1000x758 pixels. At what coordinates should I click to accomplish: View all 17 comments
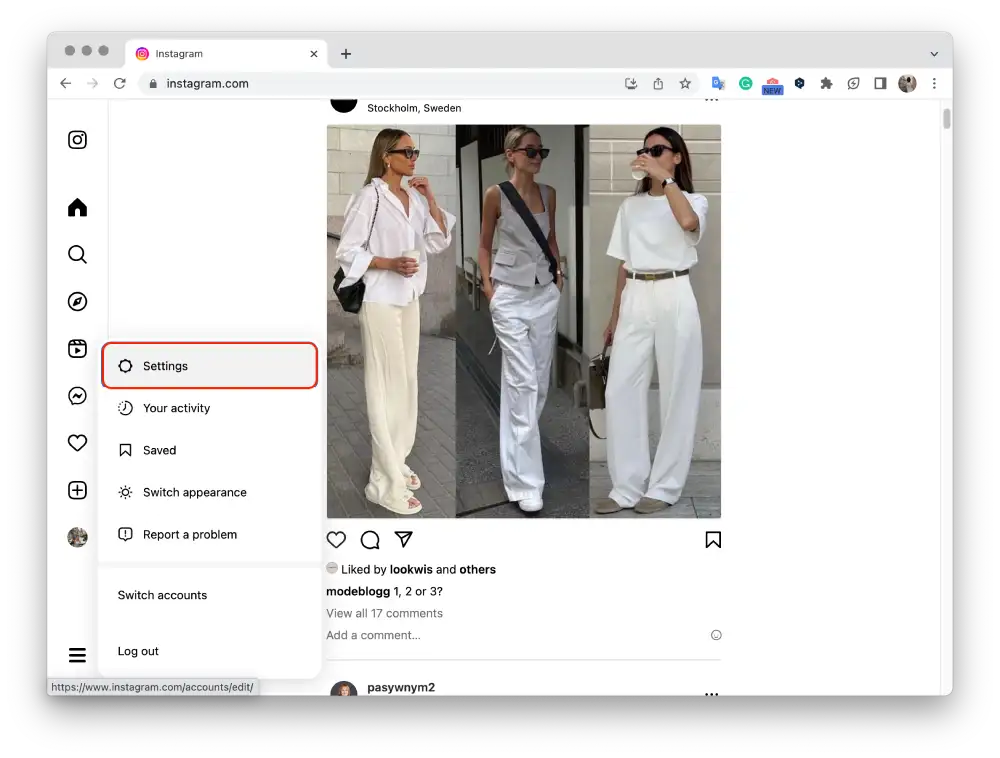click(x=384, y=613)
